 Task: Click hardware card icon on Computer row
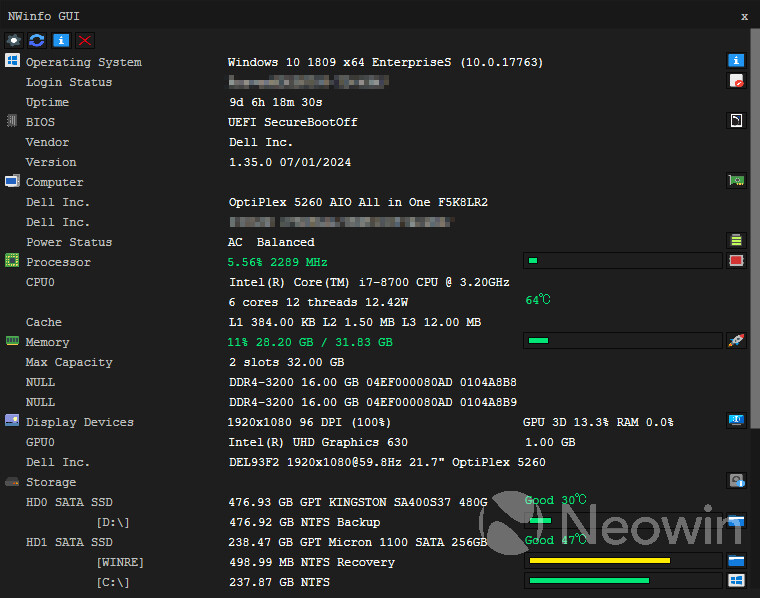tap(736, 180)
